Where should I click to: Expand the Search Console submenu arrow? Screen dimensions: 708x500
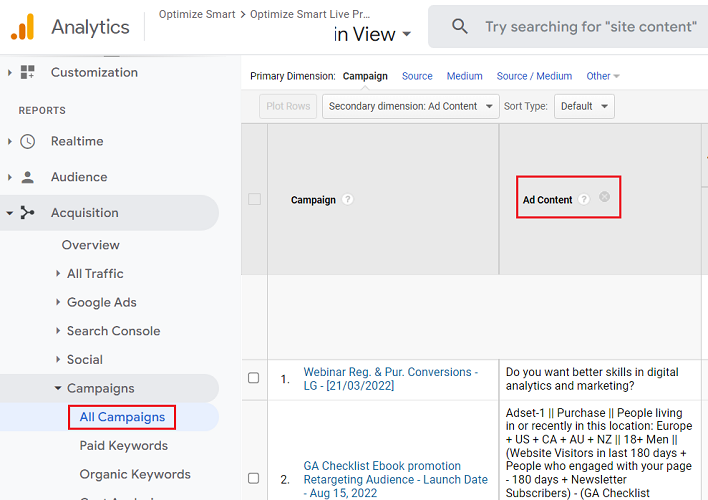click(x=58, y=331)
